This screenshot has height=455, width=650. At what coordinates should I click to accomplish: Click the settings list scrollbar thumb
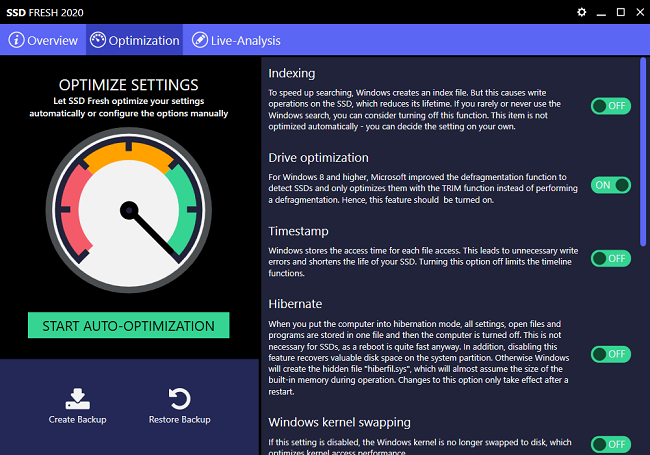(643, 152)
